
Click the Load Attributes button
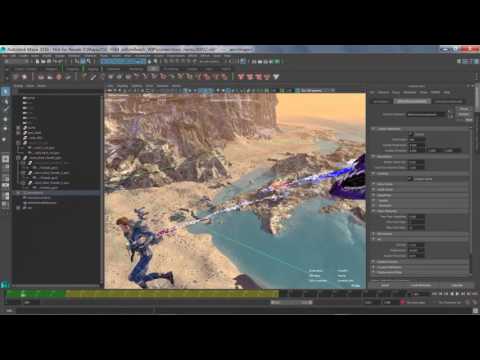(421, 285)
